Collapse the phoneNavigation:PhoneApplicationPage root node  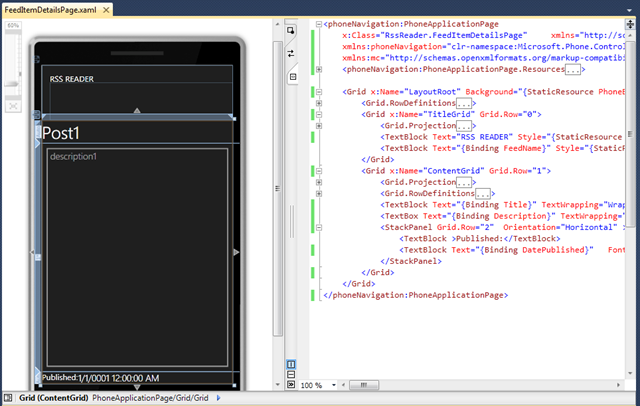[319, 24]
